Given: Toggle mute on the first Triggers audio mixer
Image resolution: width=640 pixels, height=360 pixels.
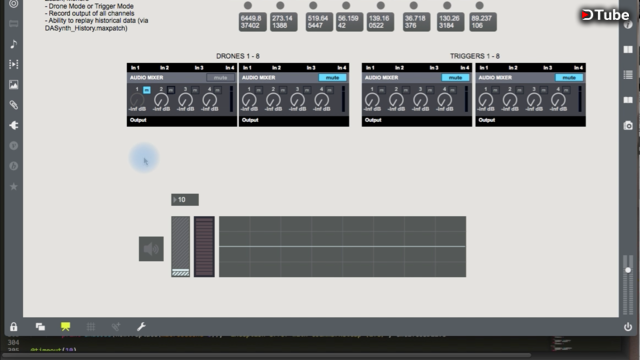Looking at the screenshot, I should tap(455, 78).
